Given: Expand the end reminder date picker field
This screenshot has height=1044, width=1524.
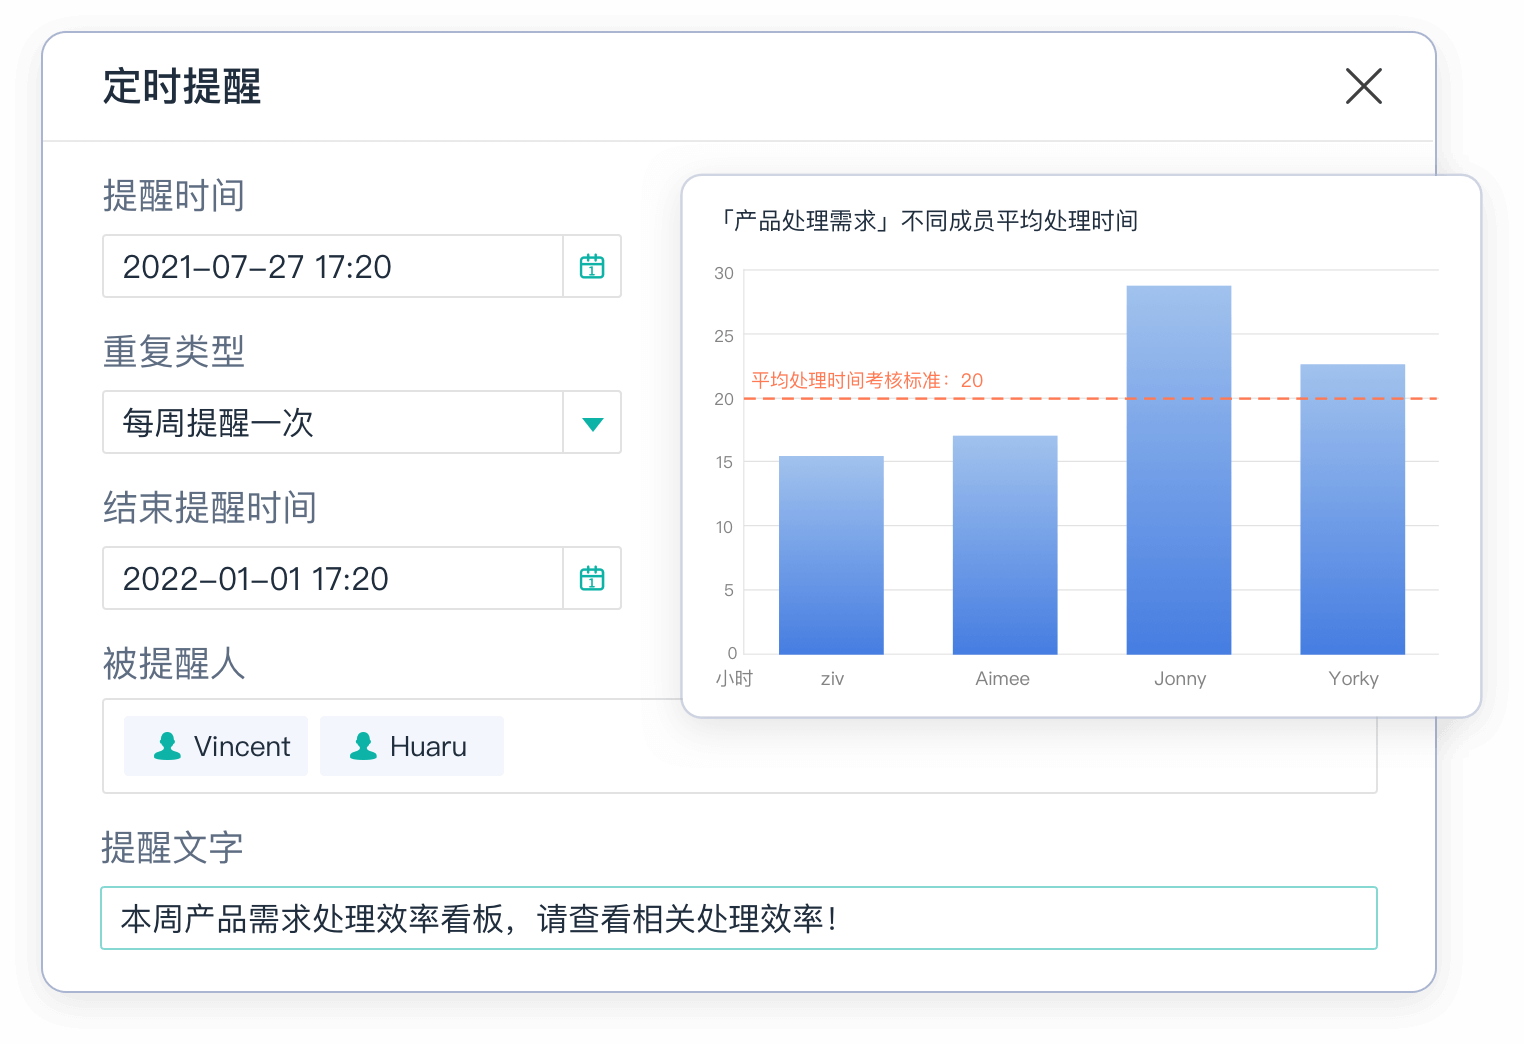Looking at the screenshot, I should [x=330, y=578].
